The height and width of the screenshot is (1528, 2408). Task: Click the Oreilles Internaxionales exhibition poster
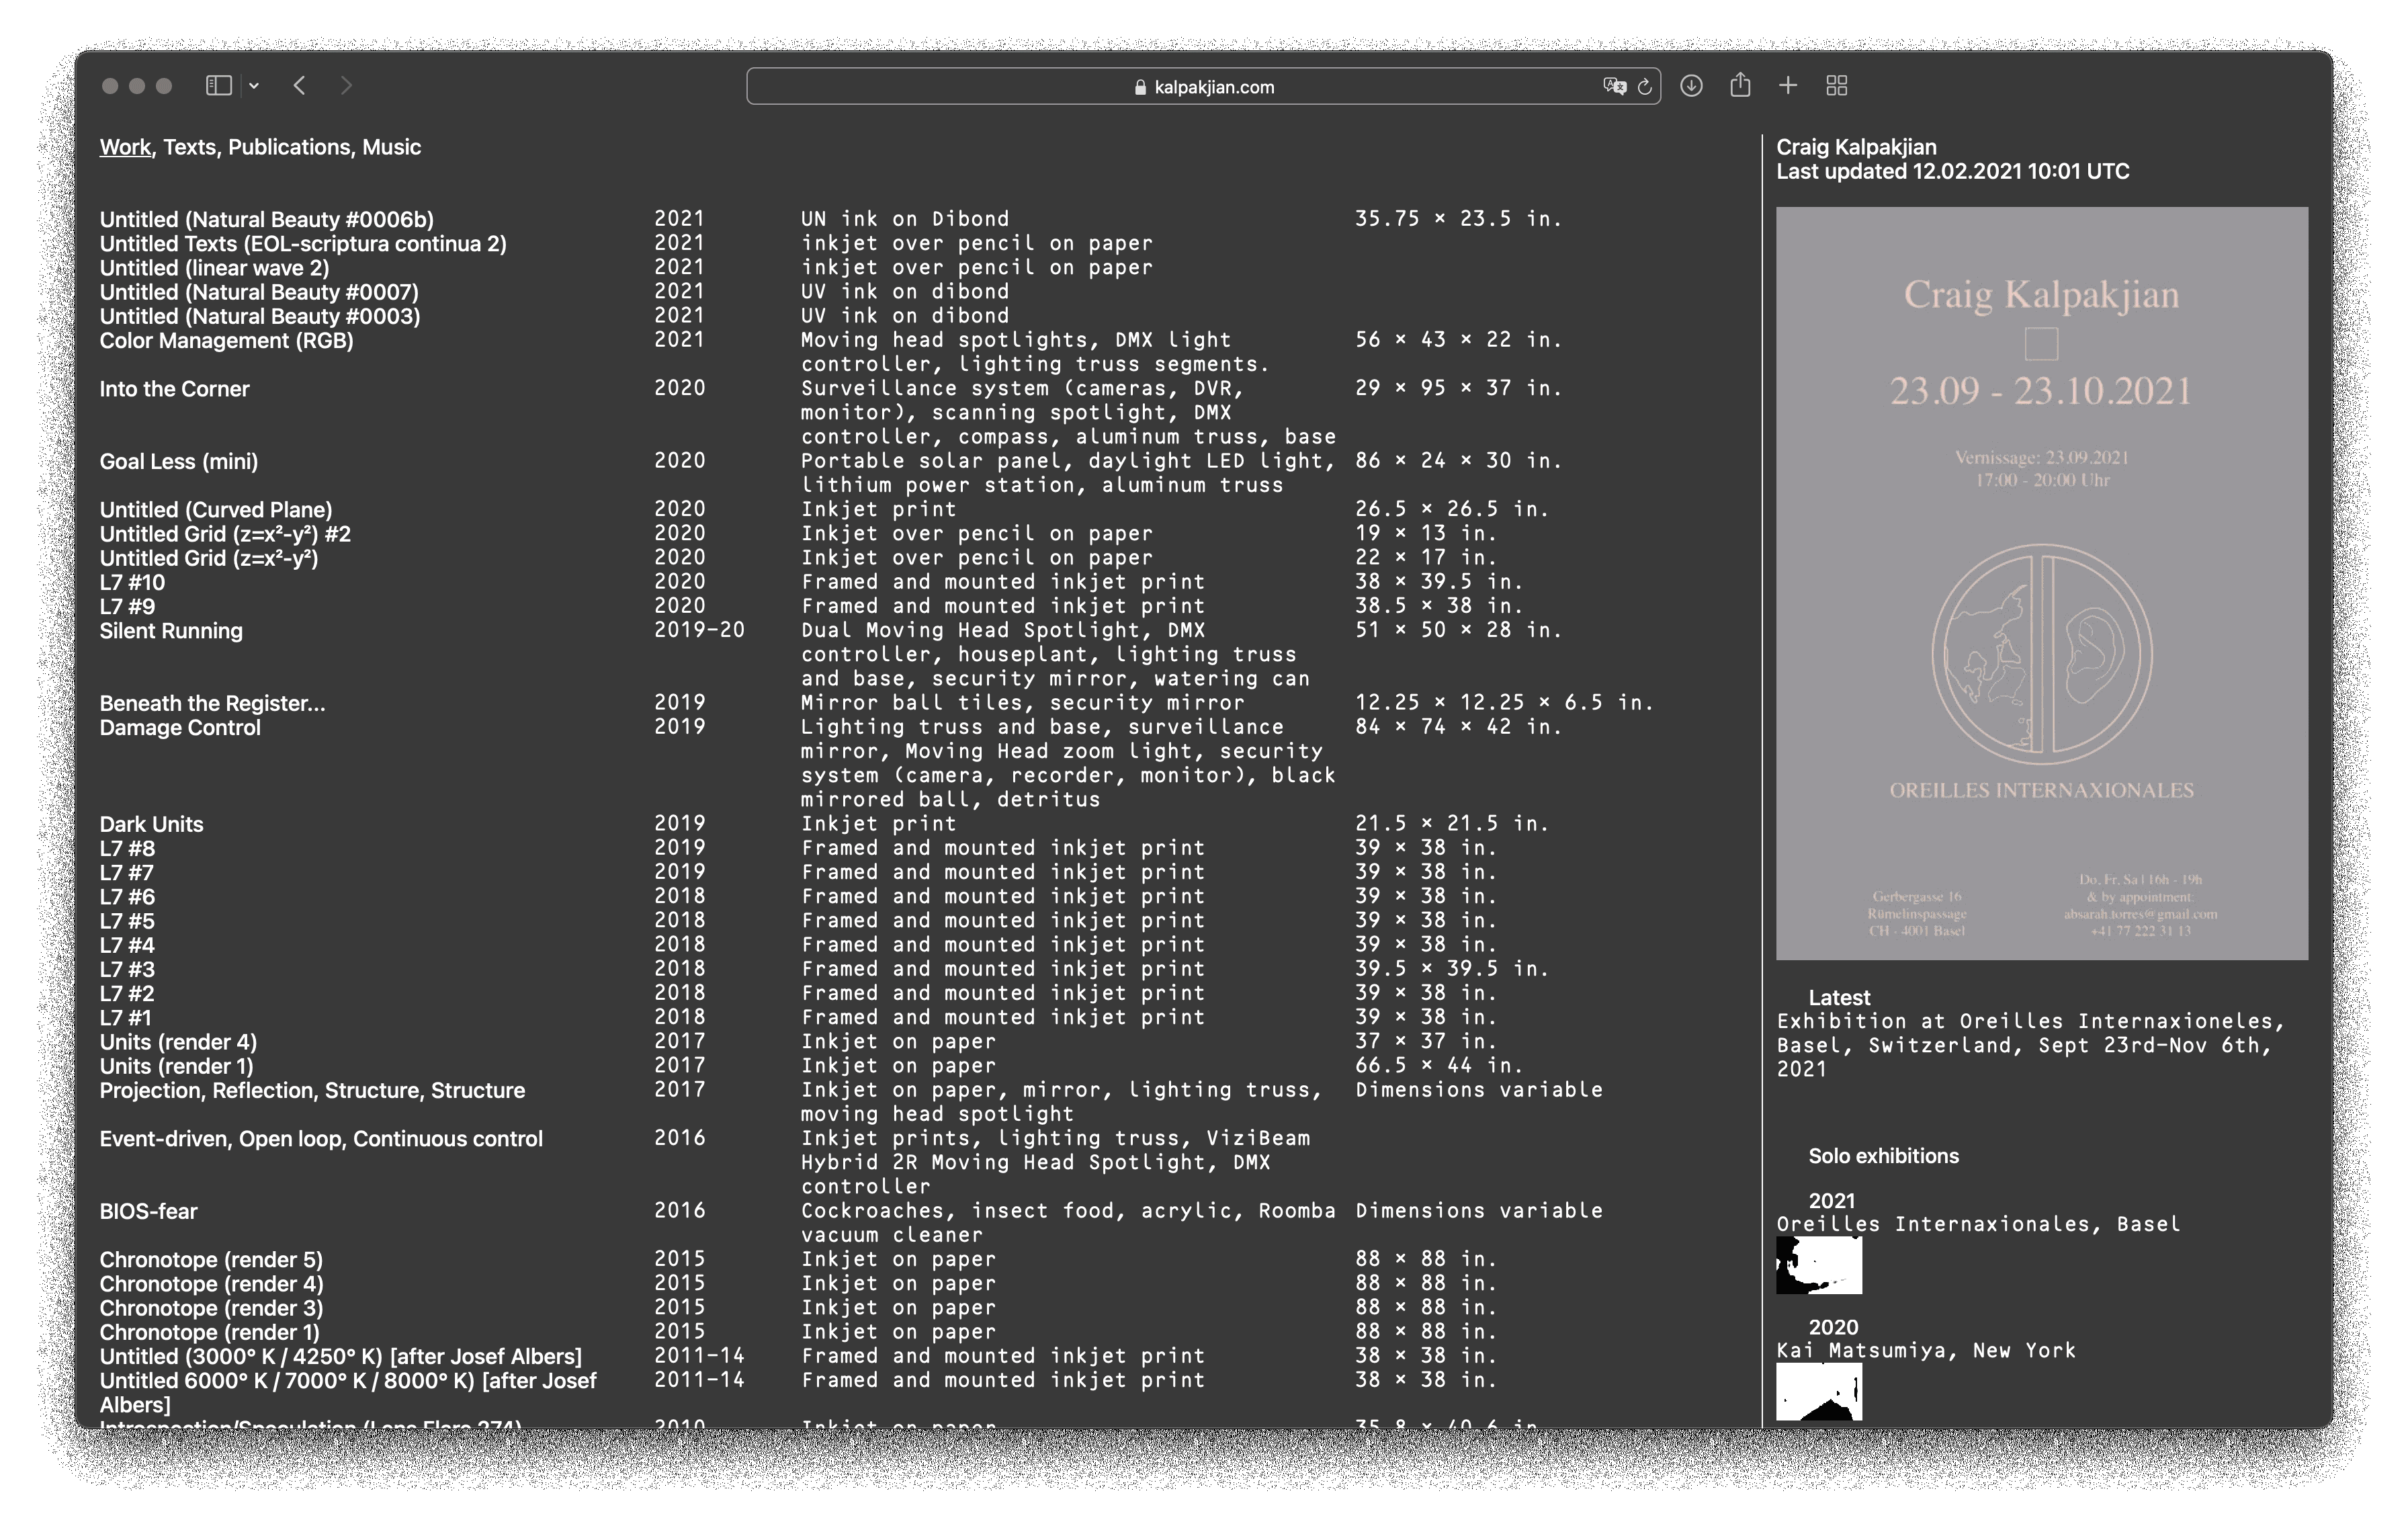pyautogui.click(x=2041, y=583)
